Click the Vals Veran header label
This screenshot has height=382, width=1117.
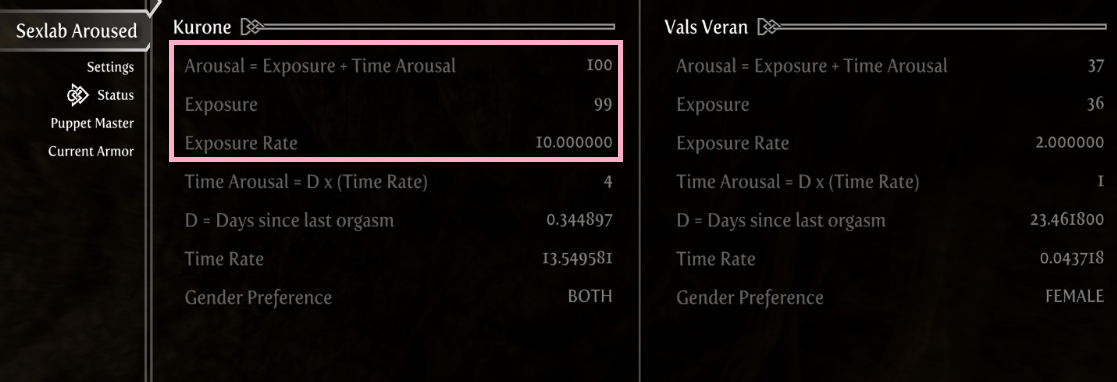pos(706,28)
